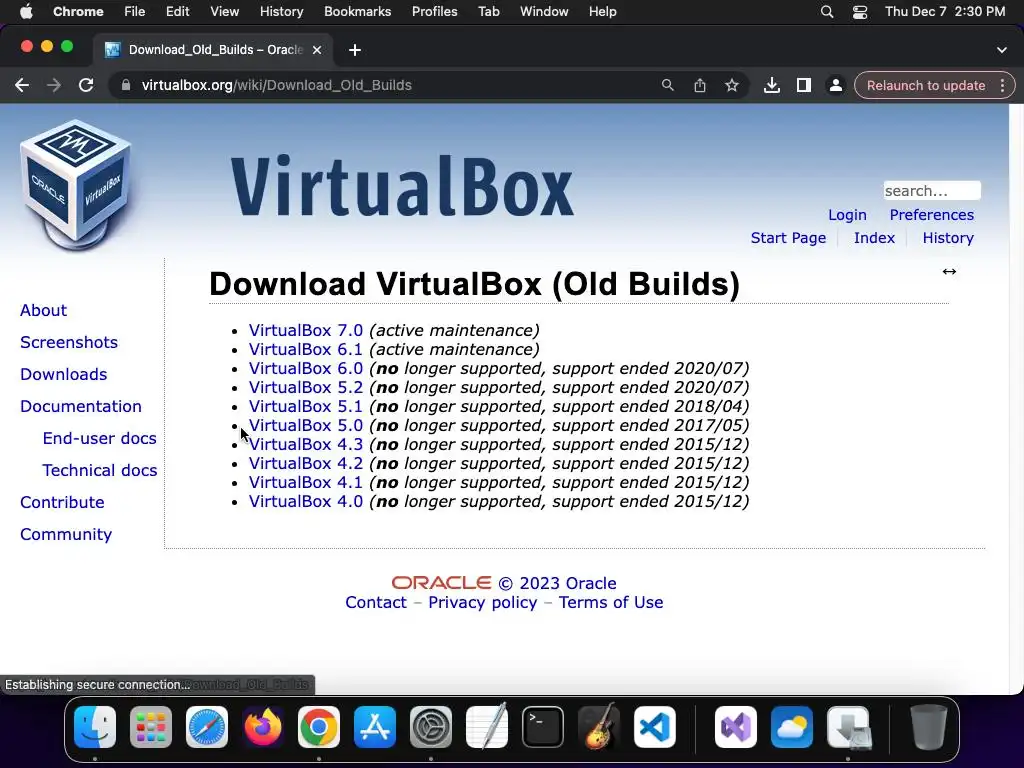The height and width of the screenshot is (768, 1024).
Task: Open Safari from the dock
Action: (x=207, y=727)
